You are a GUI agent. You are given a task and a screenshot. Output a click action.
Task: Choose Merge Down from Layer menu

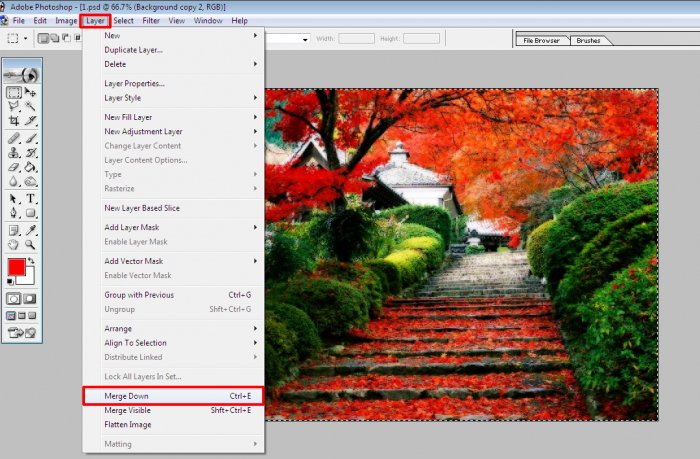click(174, 396)
